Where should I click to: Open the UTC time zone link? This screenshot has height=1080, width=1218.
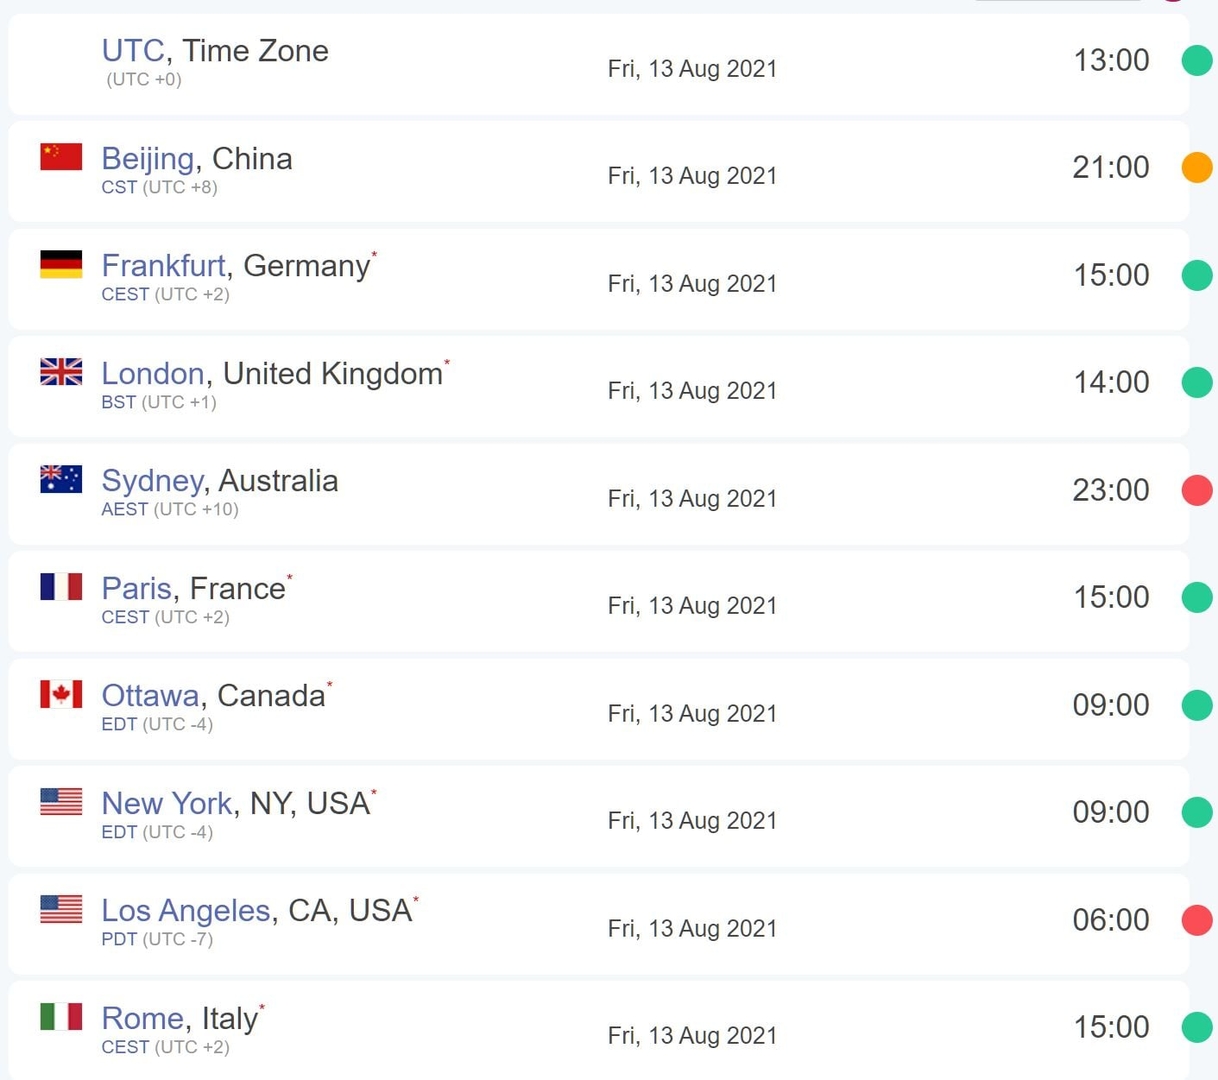[x=133, y=50]
